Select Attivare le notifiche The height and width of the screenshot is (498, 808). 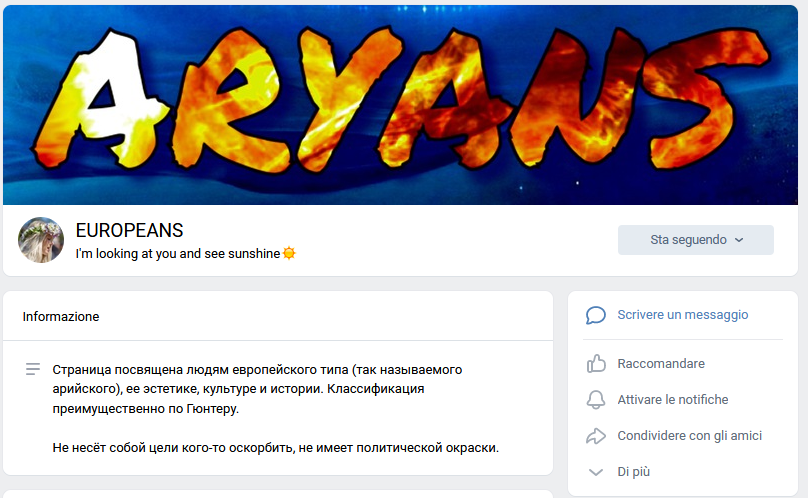pos(673,400)
